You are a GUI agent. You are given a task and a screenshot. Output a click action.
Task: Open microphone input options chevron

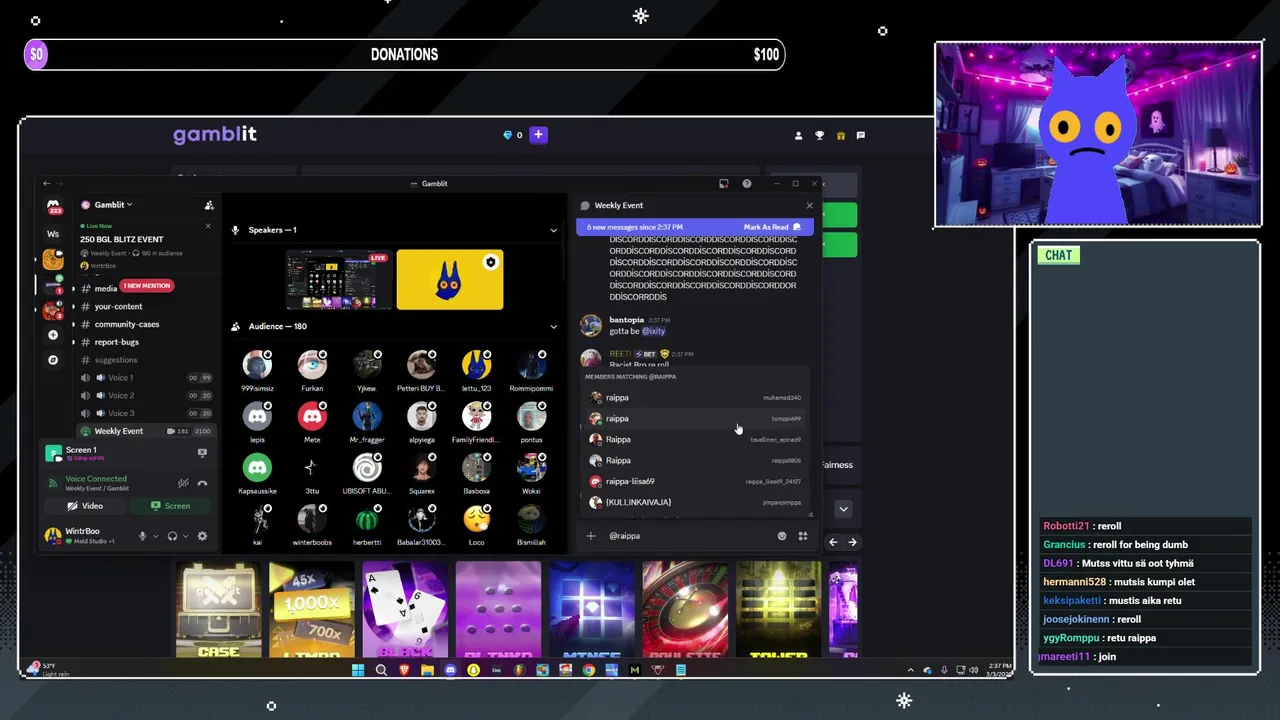(155, 537)
